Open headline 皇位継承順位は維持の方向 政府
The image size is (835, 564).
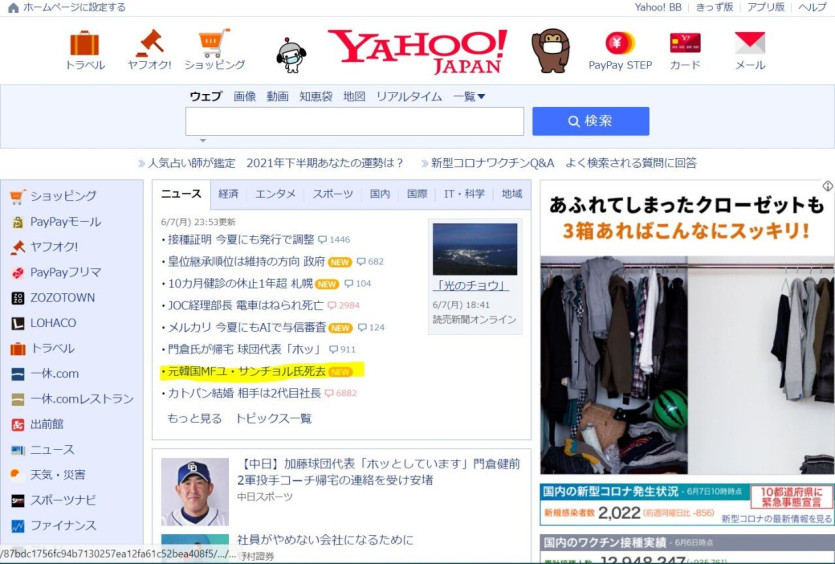tap(246, 261)
